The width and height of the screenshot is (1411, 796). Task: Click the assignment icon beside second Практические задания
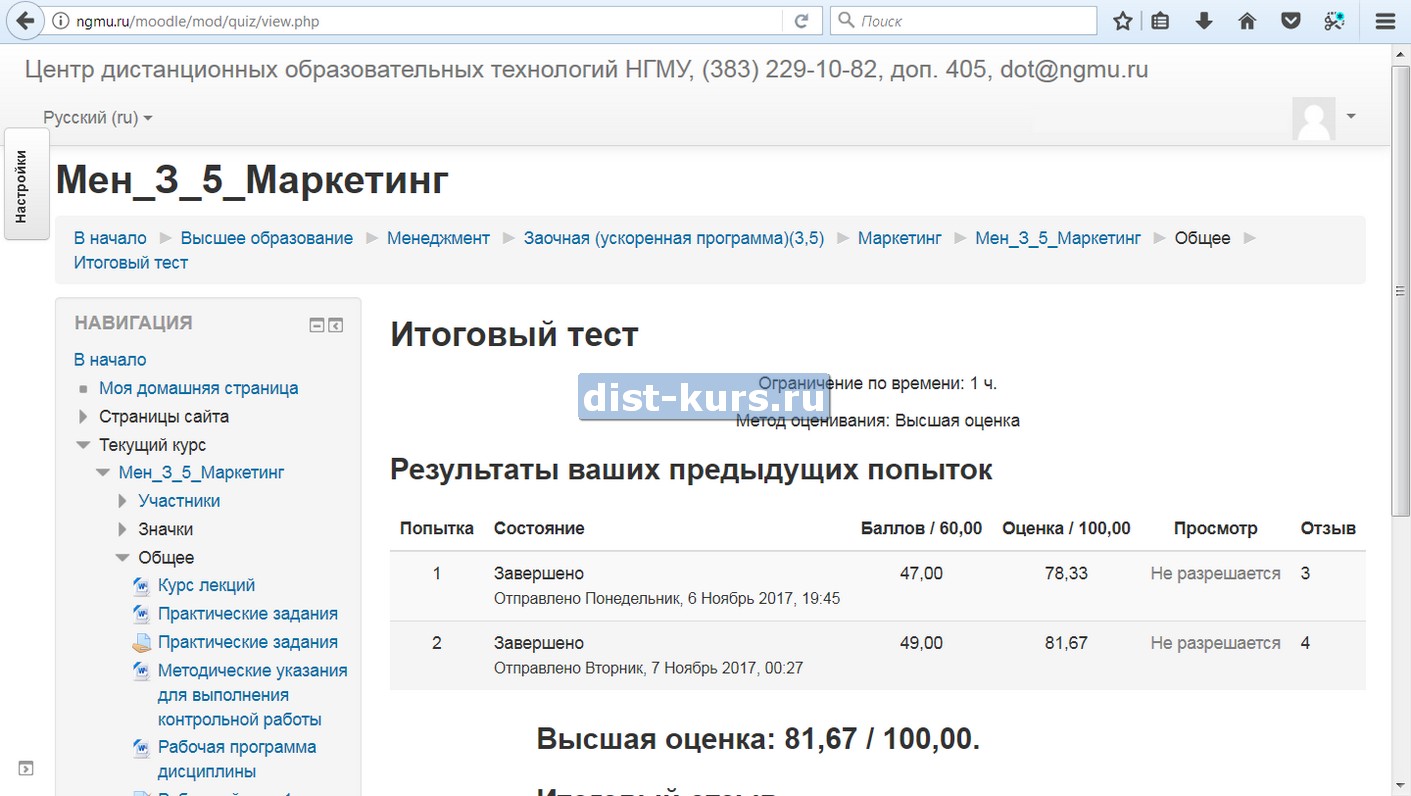pos(141,643)
